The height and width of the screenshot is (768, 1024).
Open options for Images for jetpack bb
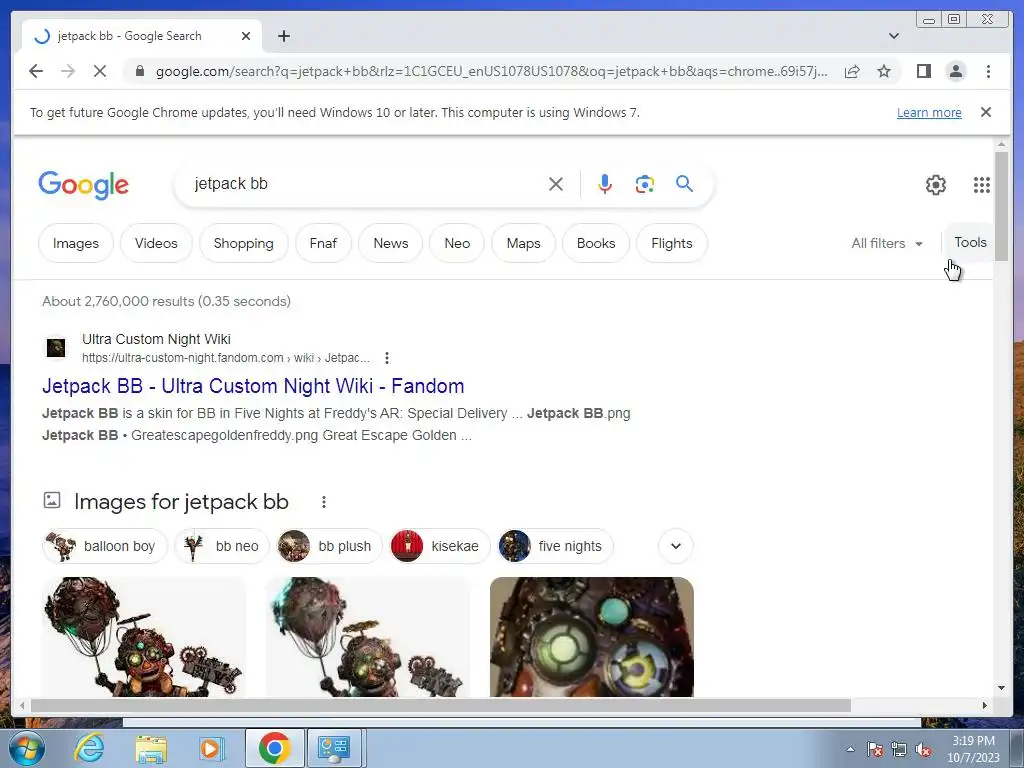coord(323,502)
